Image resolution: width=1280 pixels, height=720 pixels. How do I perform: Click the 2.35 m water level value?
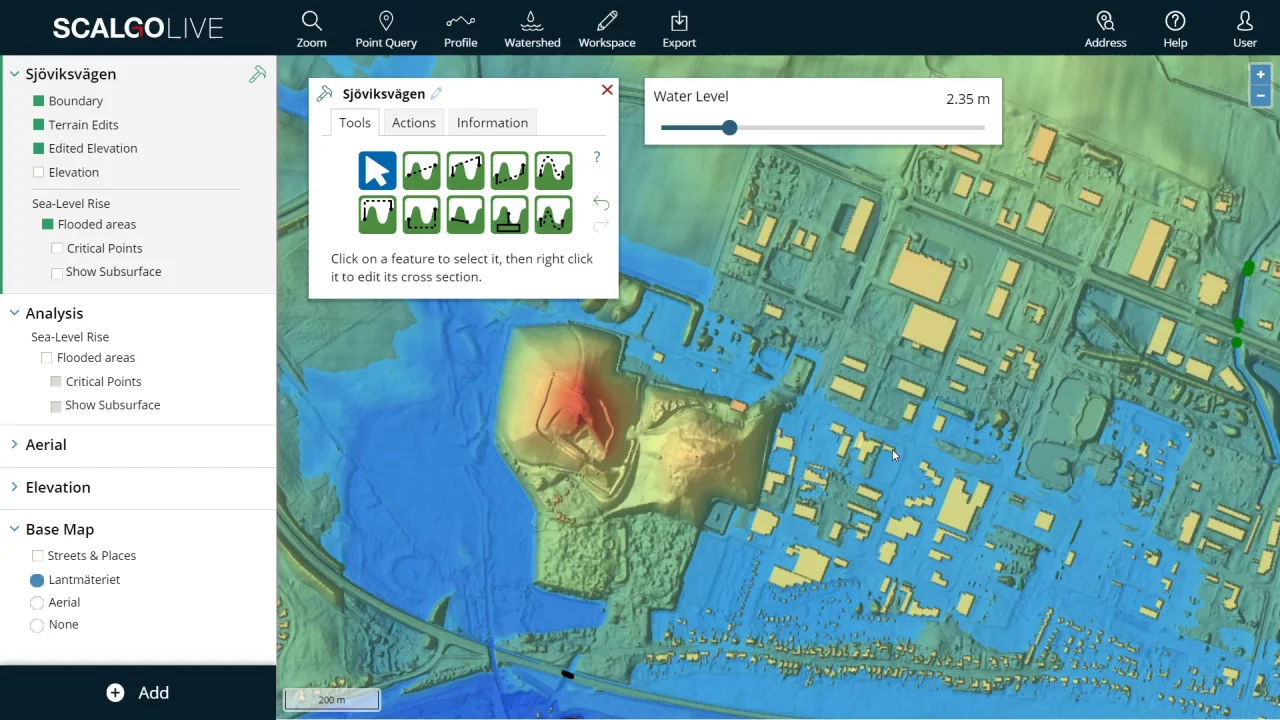[968, 99]
